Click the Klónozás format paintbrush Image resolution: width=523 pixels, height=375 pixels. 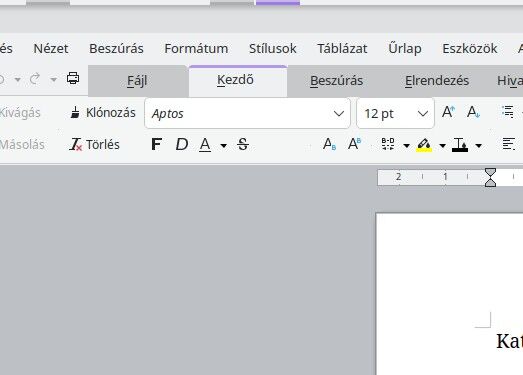click(103, 113)
